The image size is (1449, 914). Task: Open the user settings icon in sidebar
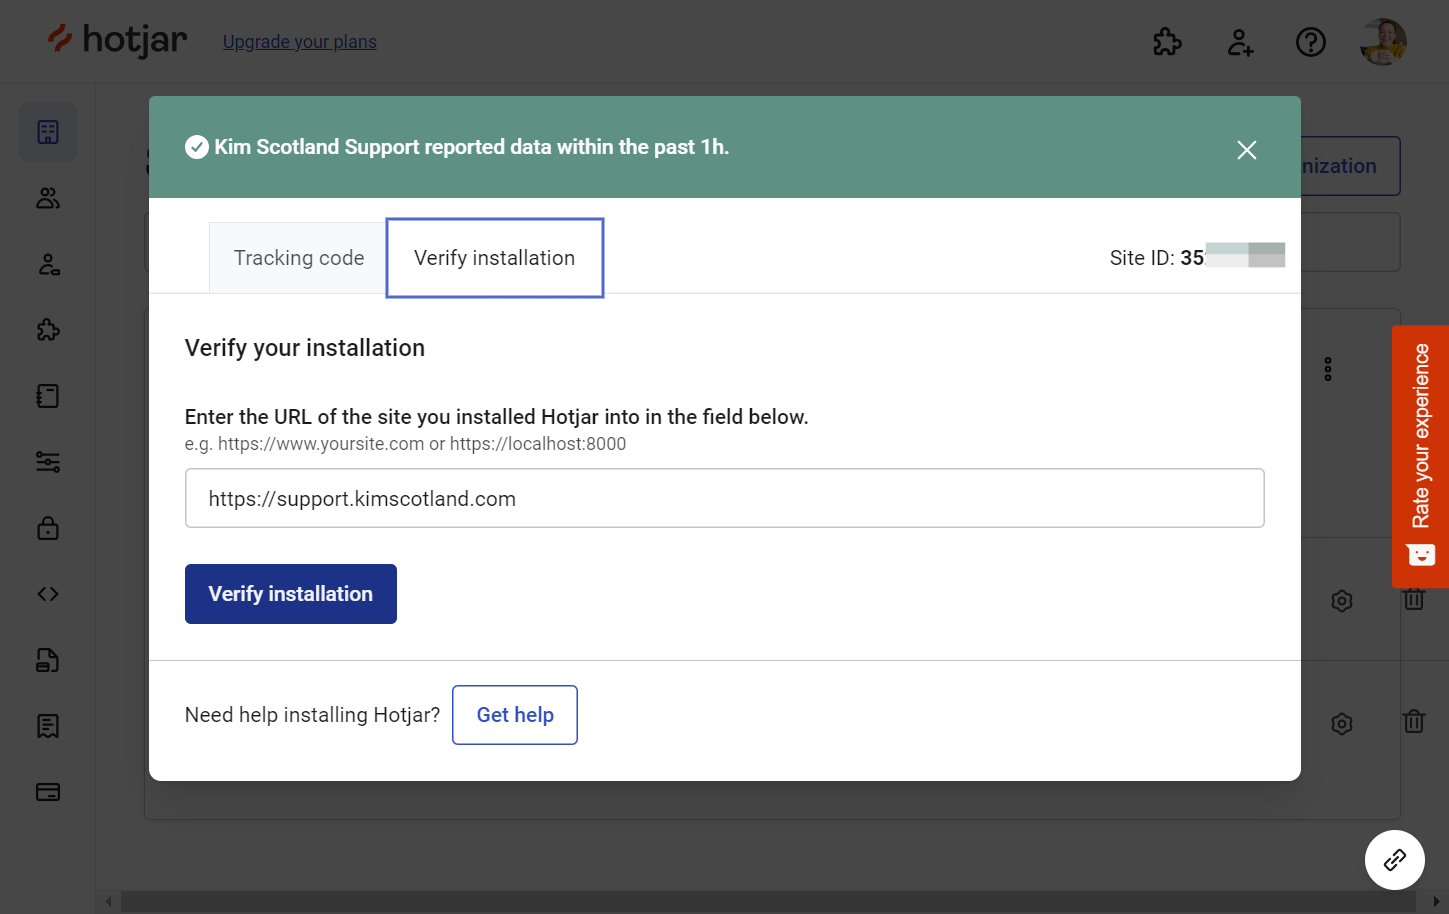click(x=48, y=264)
